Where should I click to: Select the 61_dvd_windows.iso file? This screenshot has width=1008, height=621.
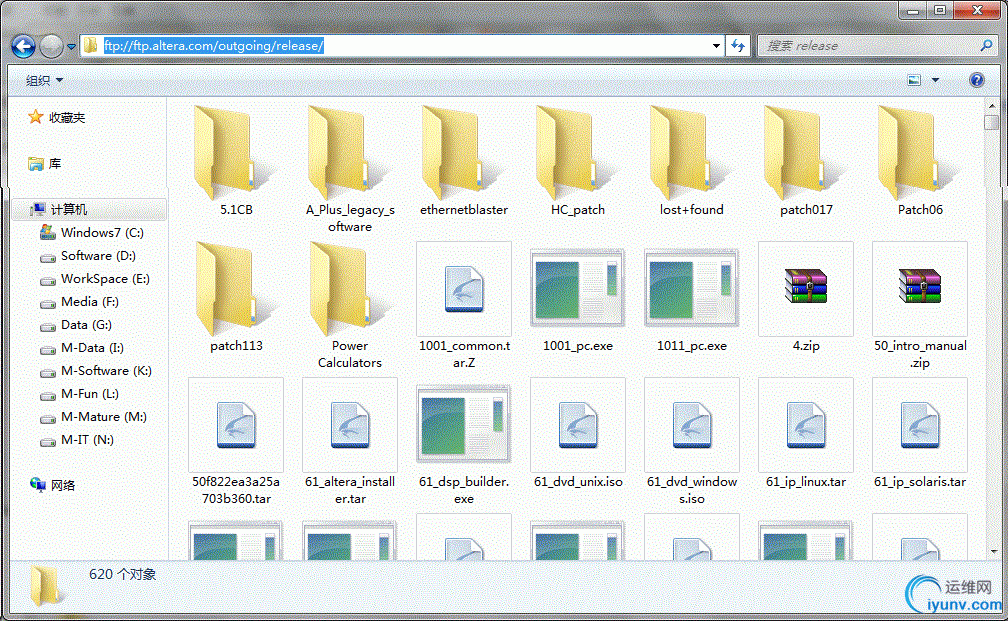coord(692,442)
